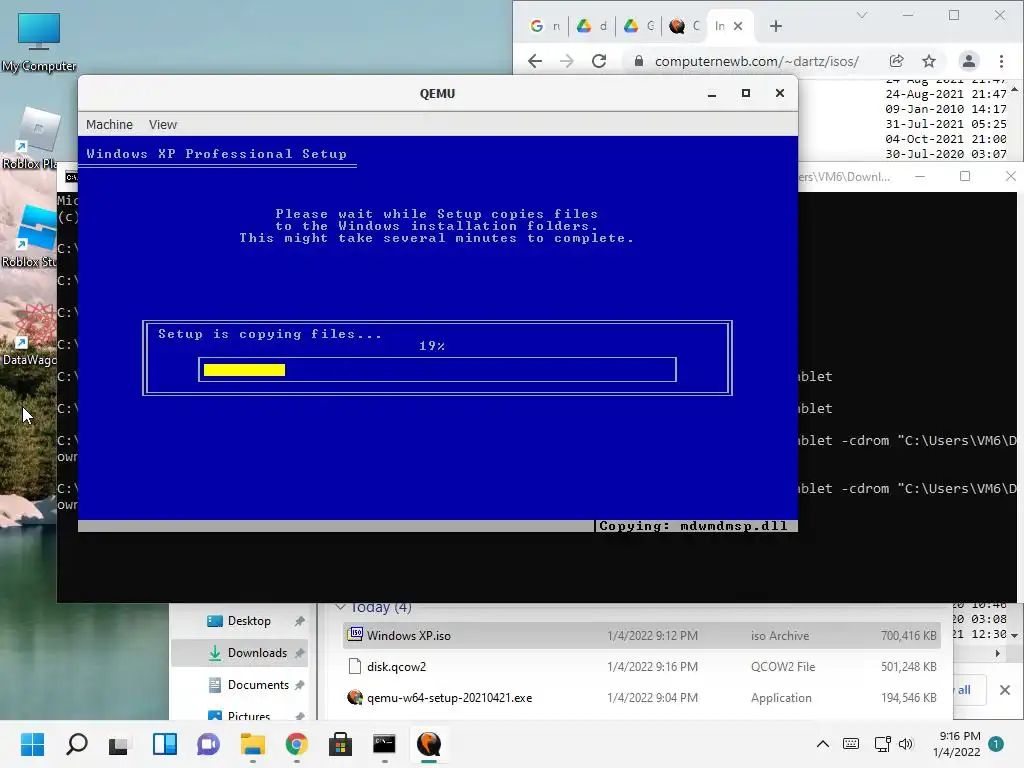The width and height of the screenshot is (1024, 768).
Task: Open Documents in Explorer sidebar
Action: pos(240,685)
